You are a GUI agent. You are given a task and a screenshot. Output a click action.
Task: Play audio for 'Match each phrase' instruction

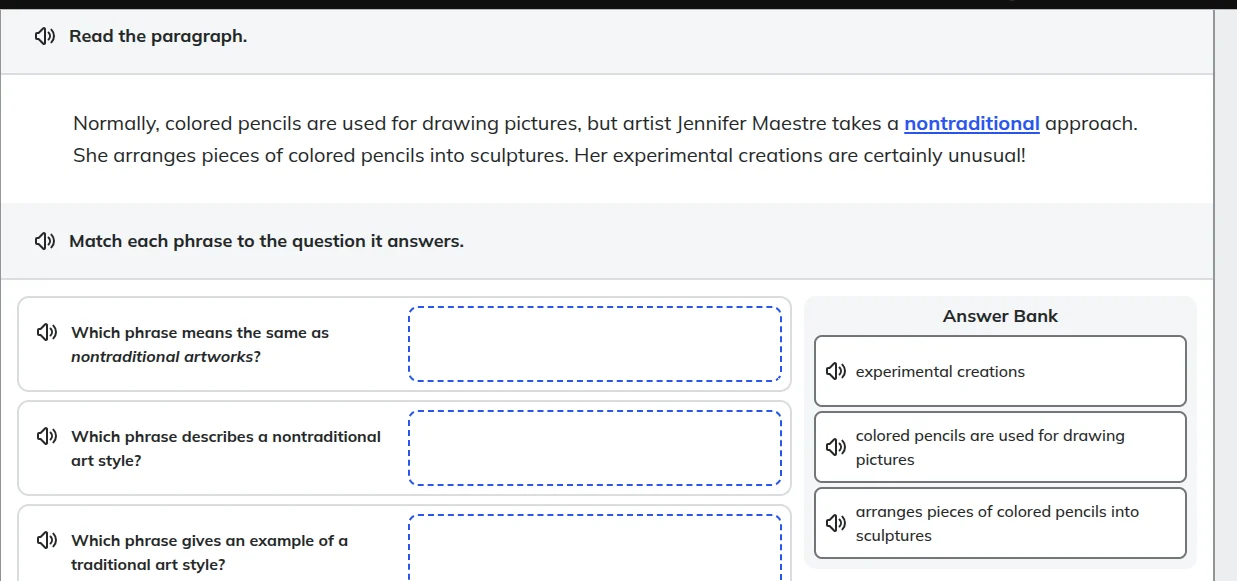point(43,240)
